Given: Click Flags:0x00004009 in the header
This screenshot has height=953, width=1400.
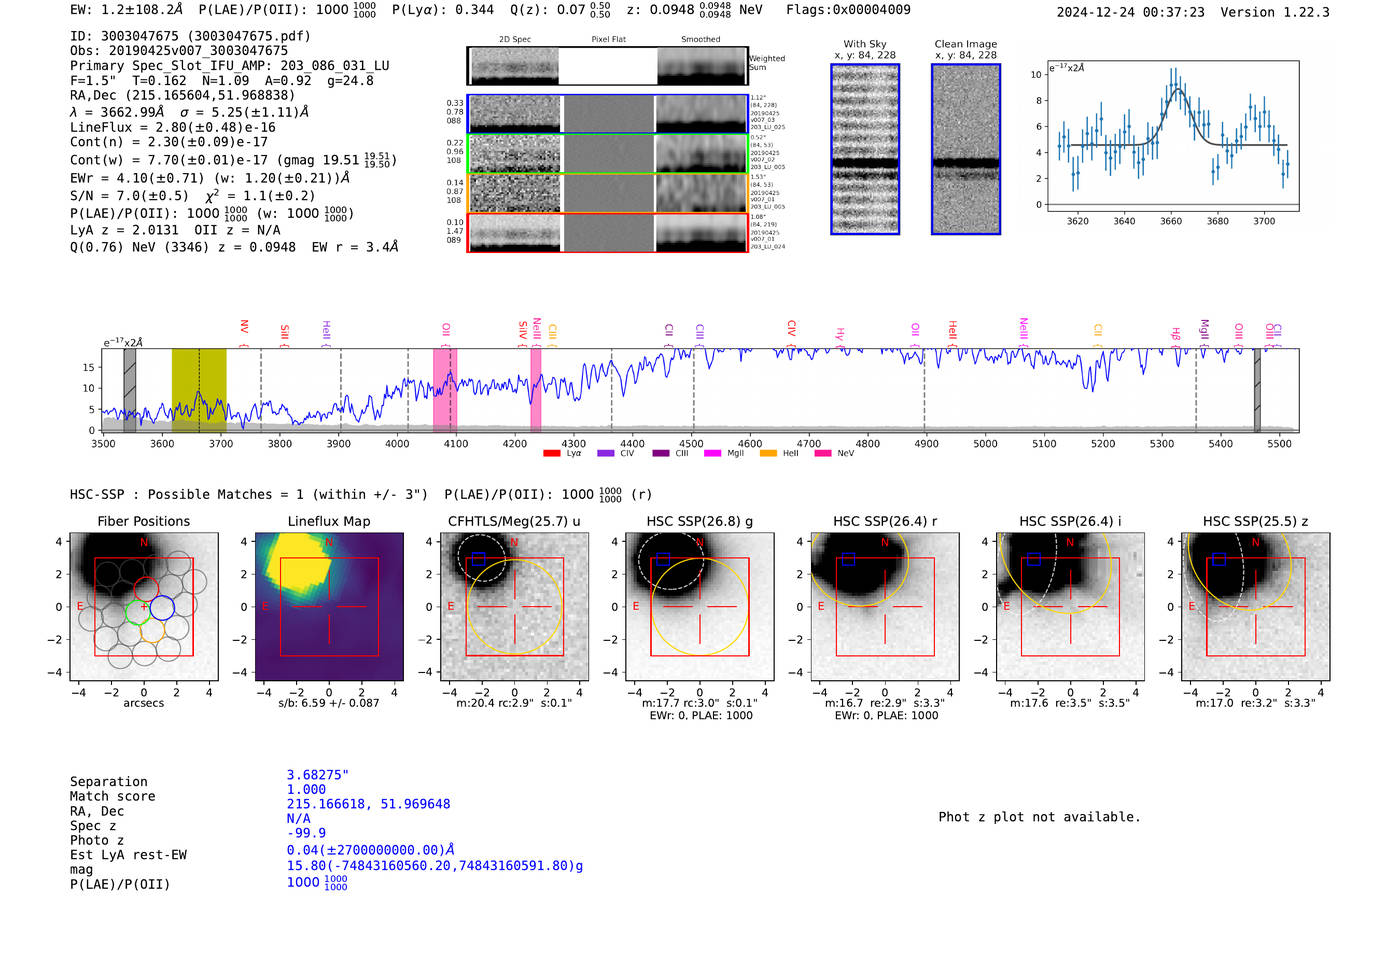Looking at the screenshot, I should (x=849, y=10).
